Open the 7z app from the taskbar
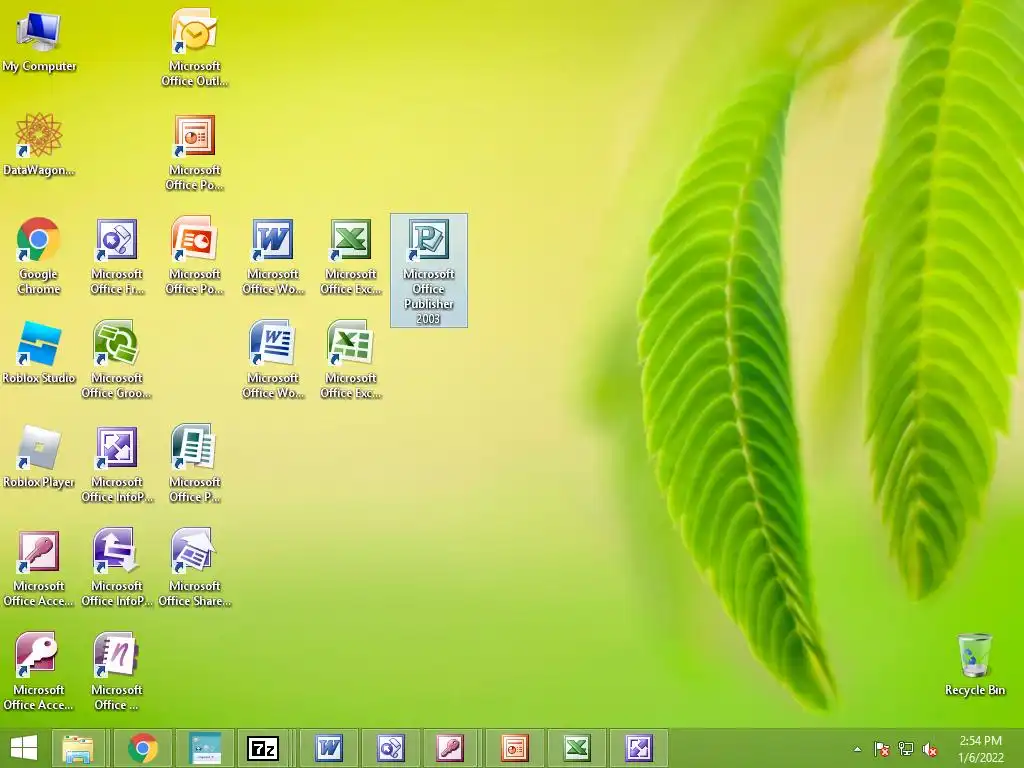This screenshot has width=1024, height=768. [x=263, y=748]
